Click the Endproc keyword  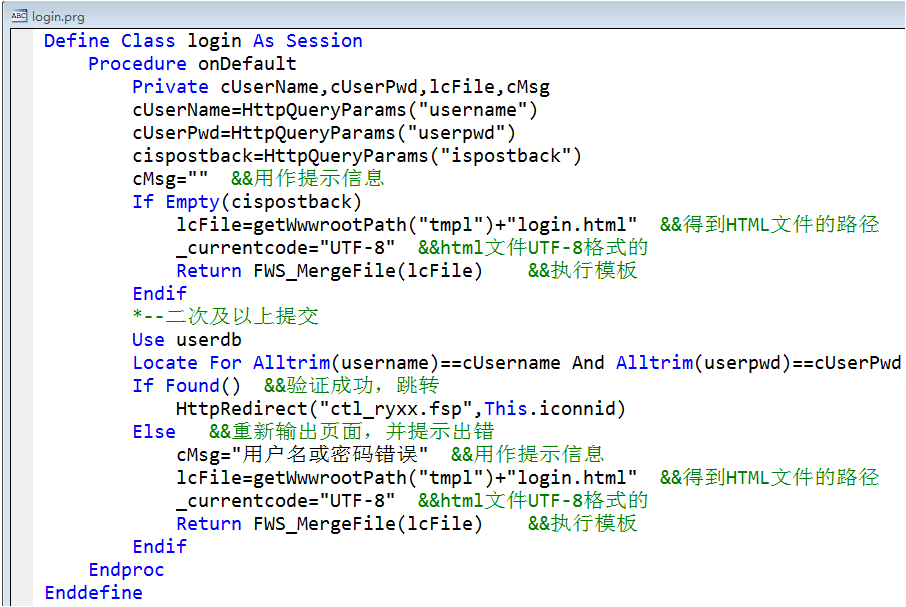(x=126, y=570)
